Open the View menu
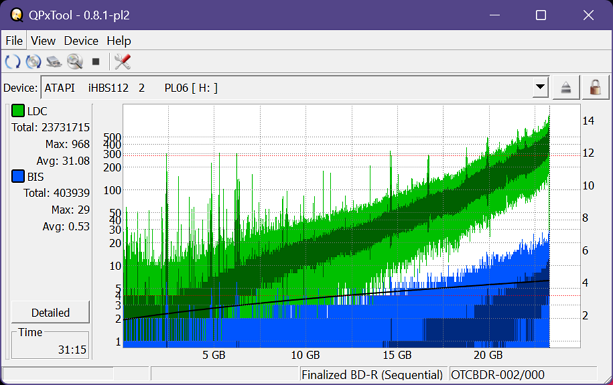 [x=43, y=41]
